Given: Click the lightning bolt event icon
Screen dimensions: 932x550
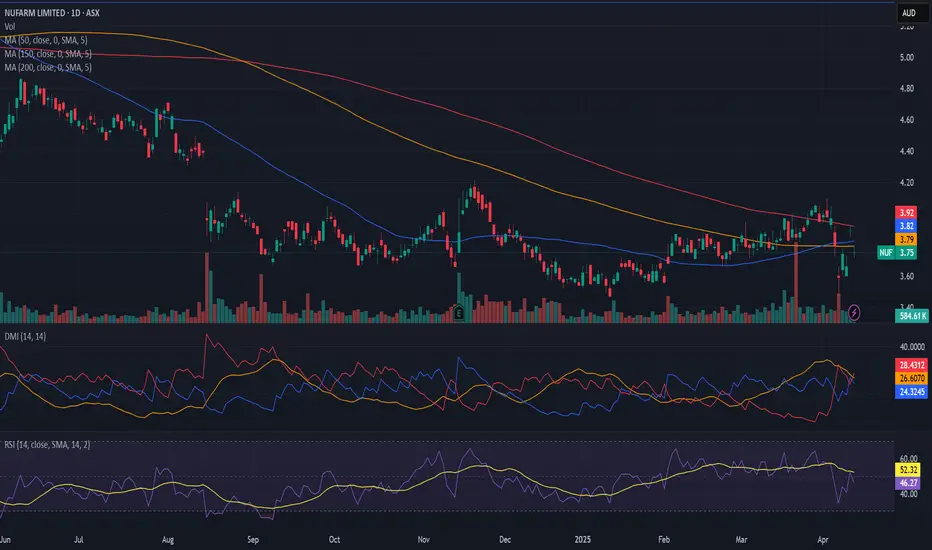Looking at the screenshot, I should [854, 312].
